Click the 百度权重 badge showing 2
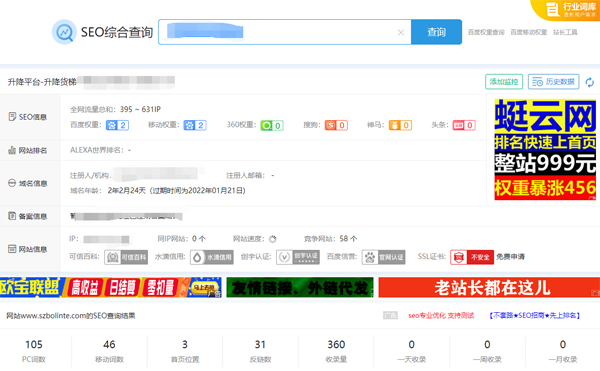This screenshot has height=371, width=600. (117, 125)
